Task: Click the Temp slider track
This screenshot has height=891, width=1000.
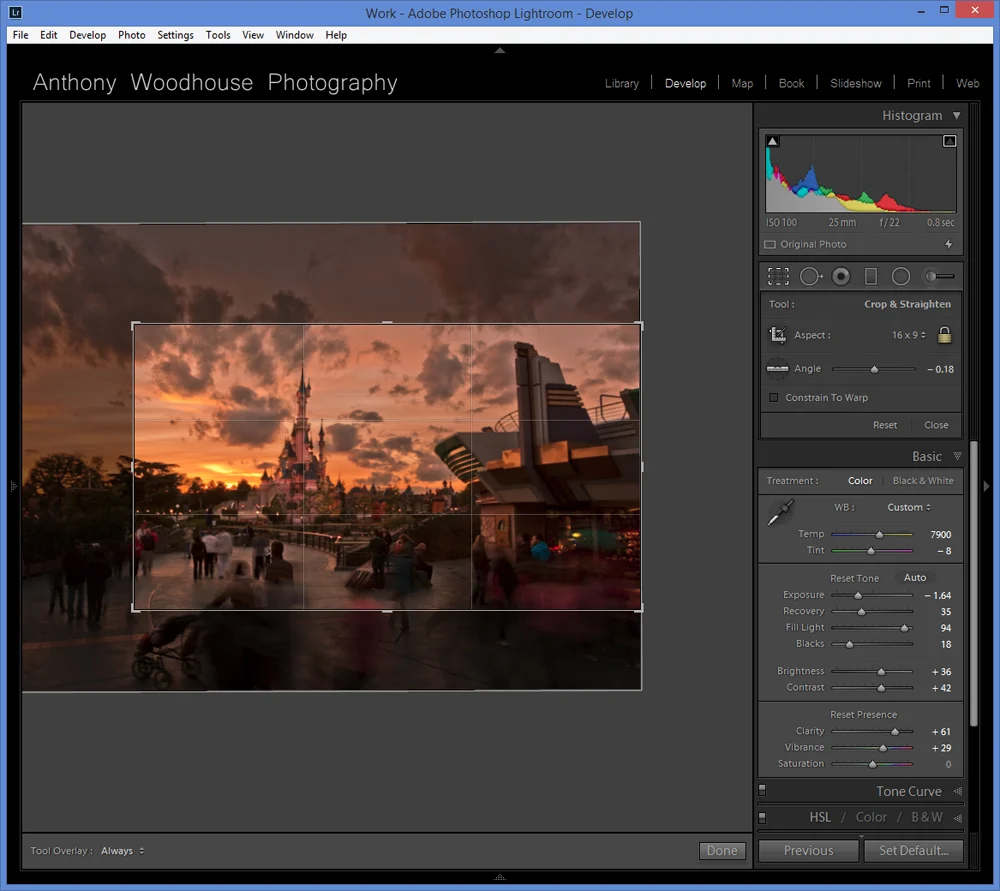Action: point(872,534)
